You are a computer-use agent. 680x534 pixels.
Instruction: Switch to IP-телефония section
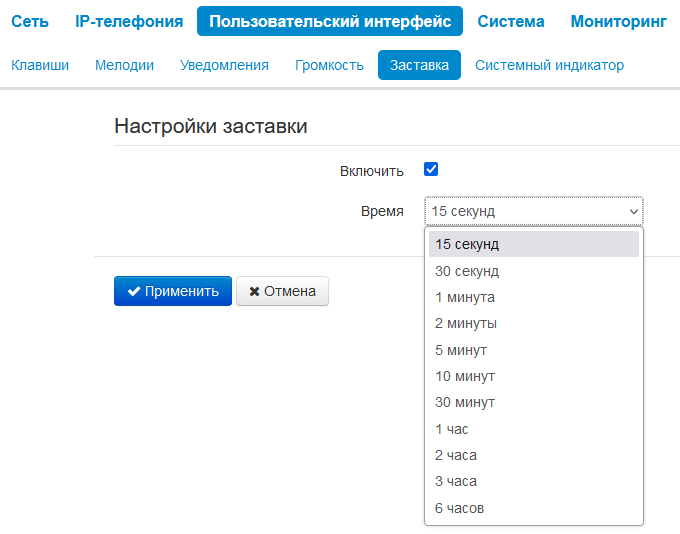pos(129,21)
